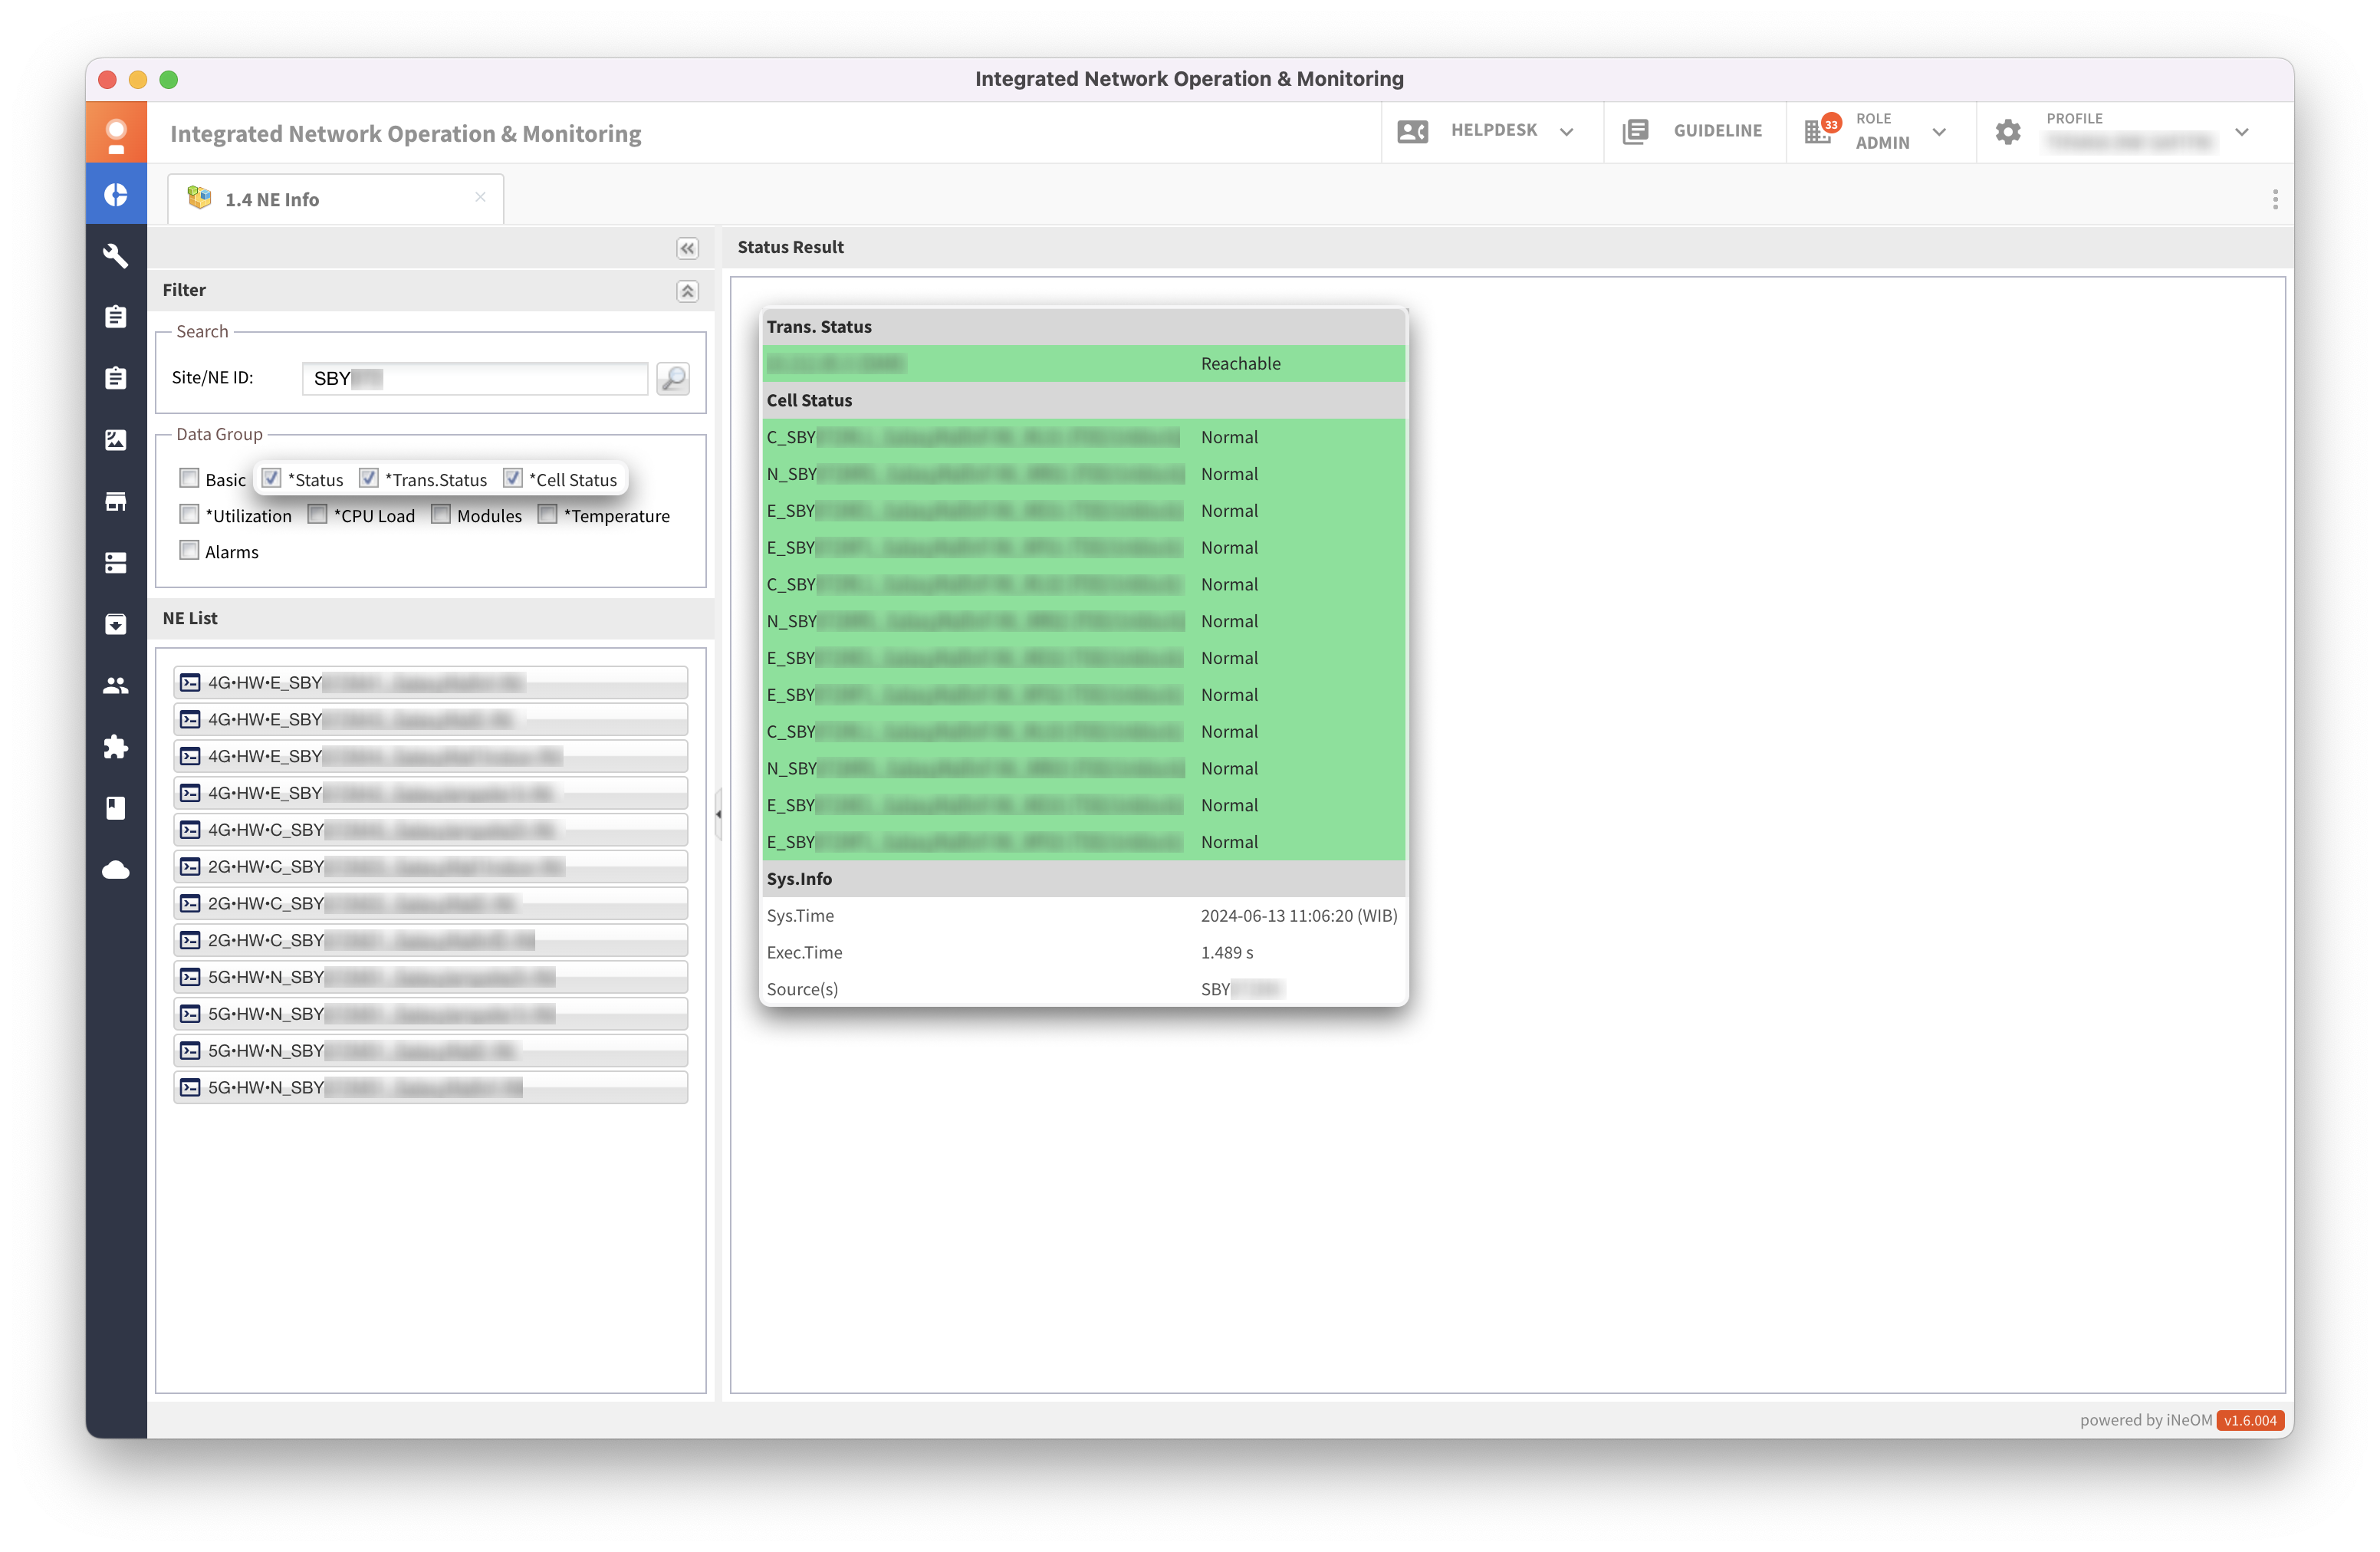
Task: Expand the Helpdesk dropdown chevron
Action: pyautogui.click(x=1566, y=132)
